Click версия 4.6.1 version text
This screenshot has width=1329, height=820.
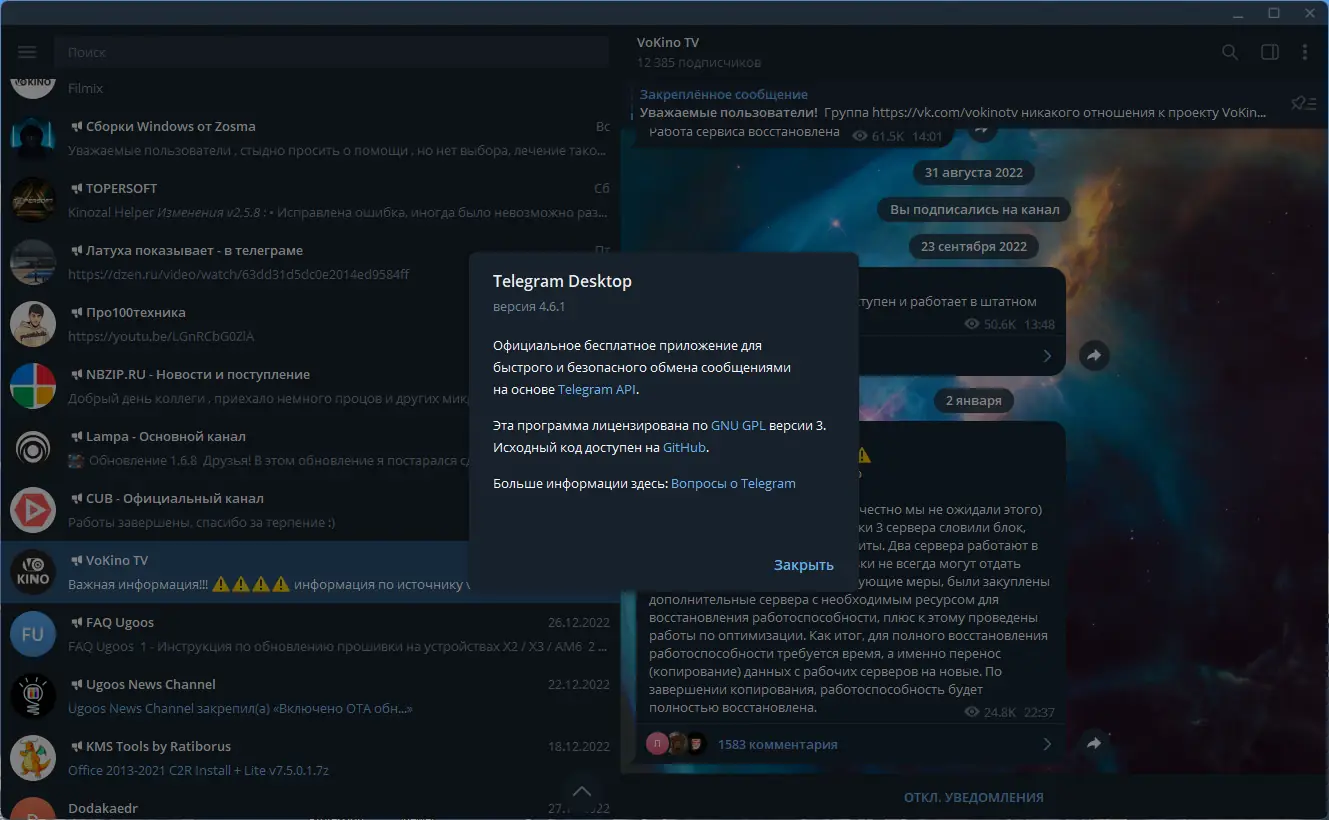click(529, 306)
